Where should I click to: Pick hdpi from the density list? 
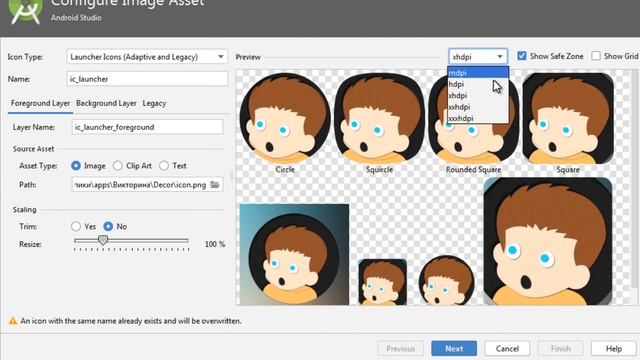pyautogui.click(x=478, y=84)
